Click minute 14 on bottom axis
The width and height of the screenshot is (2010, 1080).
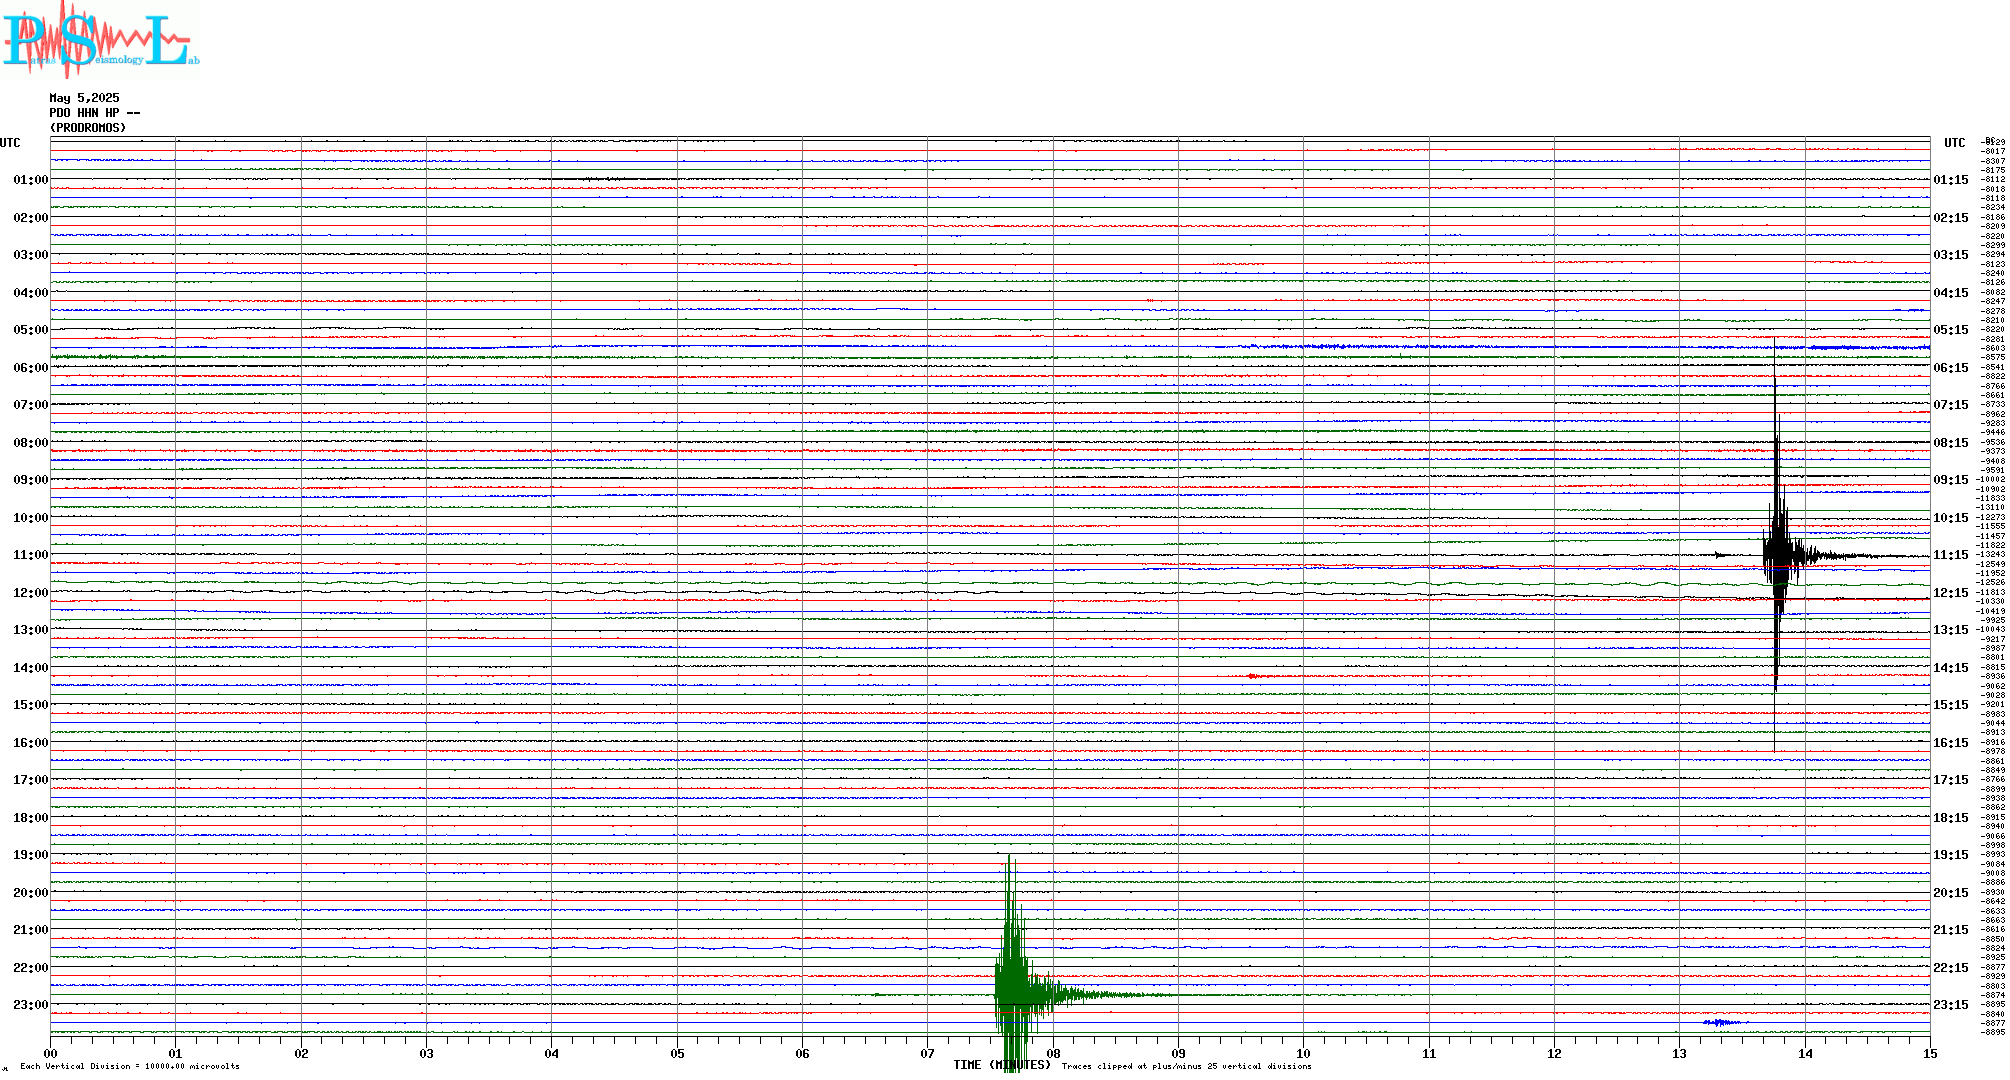click(x=1805, y=1053)
